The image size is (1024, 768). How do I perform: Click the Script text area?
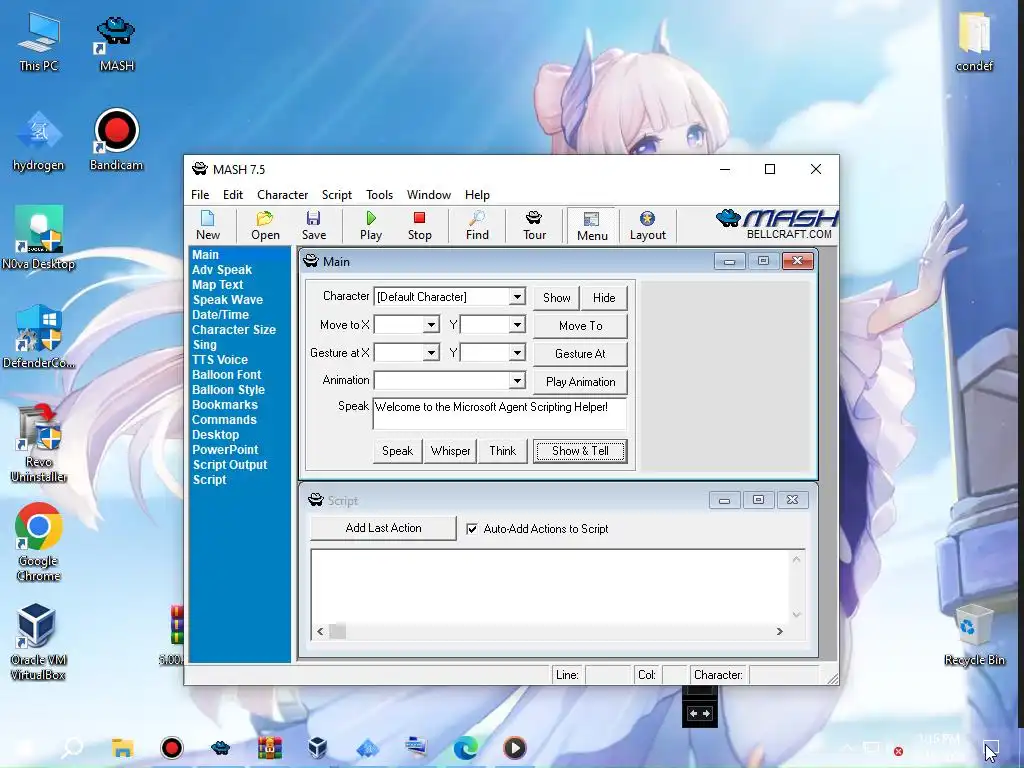click(x=551, y=586)
